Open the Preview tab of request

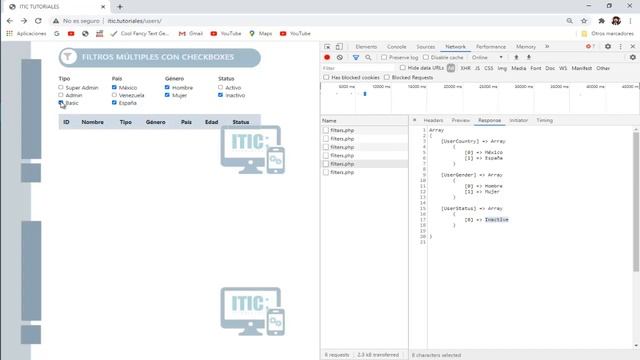click(460, 120)
